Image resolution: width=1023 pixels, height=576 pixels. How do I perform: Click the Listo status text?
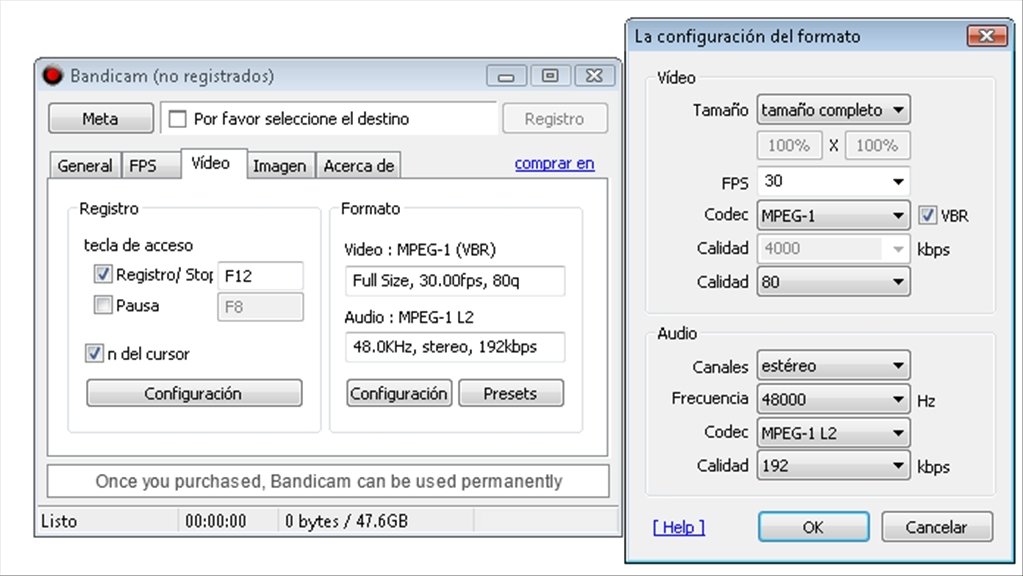click(x=59, y=521)
